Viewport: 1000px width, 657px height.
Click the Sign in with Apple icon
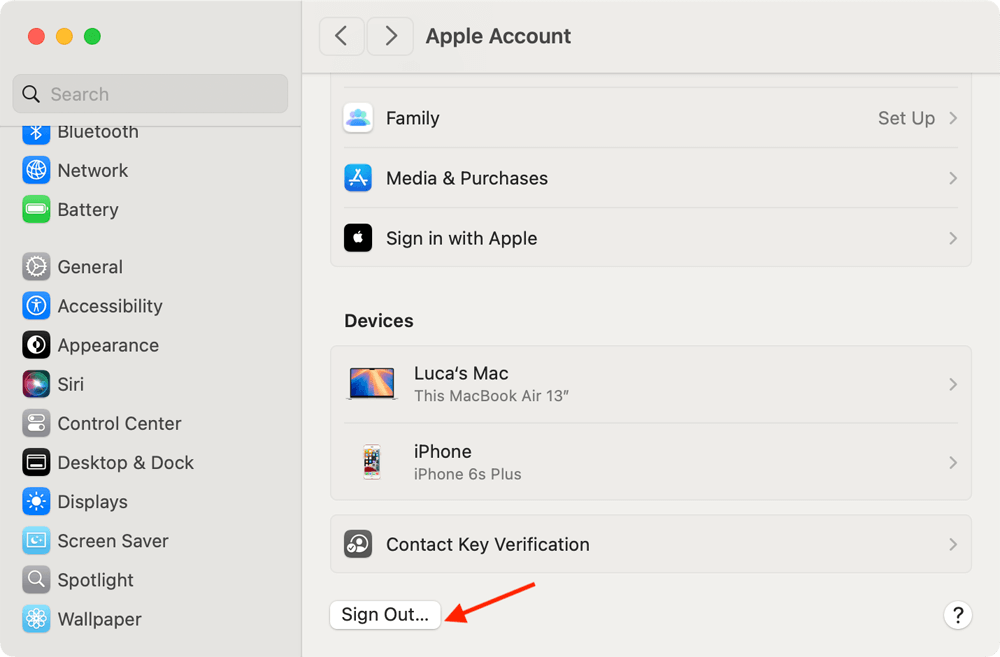(x=358, y=238)
